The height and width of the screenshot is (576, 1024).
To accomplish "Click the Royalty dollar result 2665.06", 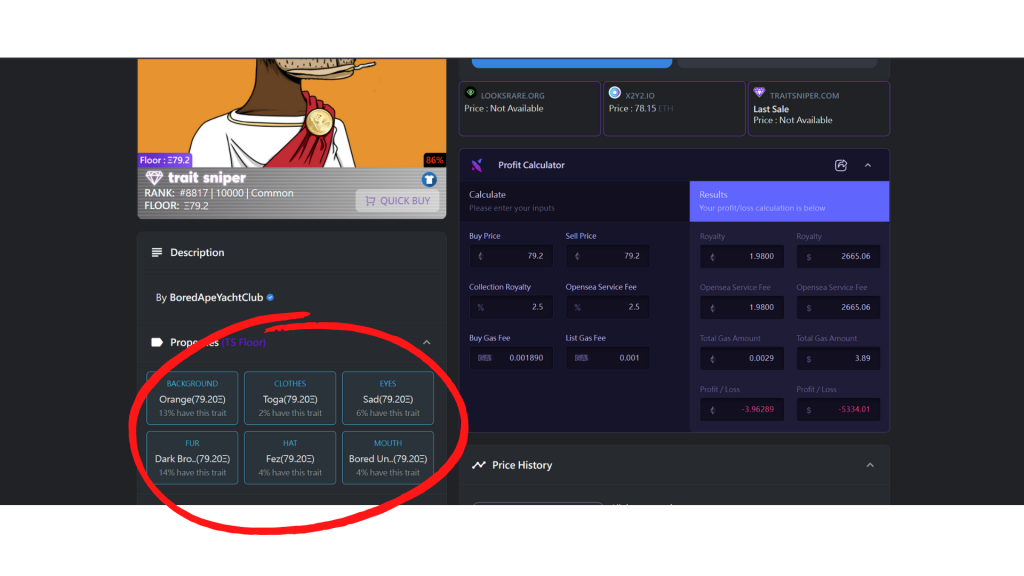I will [x=839, y=257].
